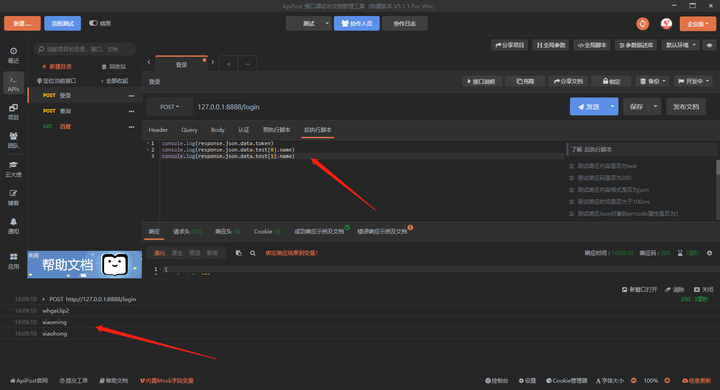Open the user avatar icon

[666, 23]
